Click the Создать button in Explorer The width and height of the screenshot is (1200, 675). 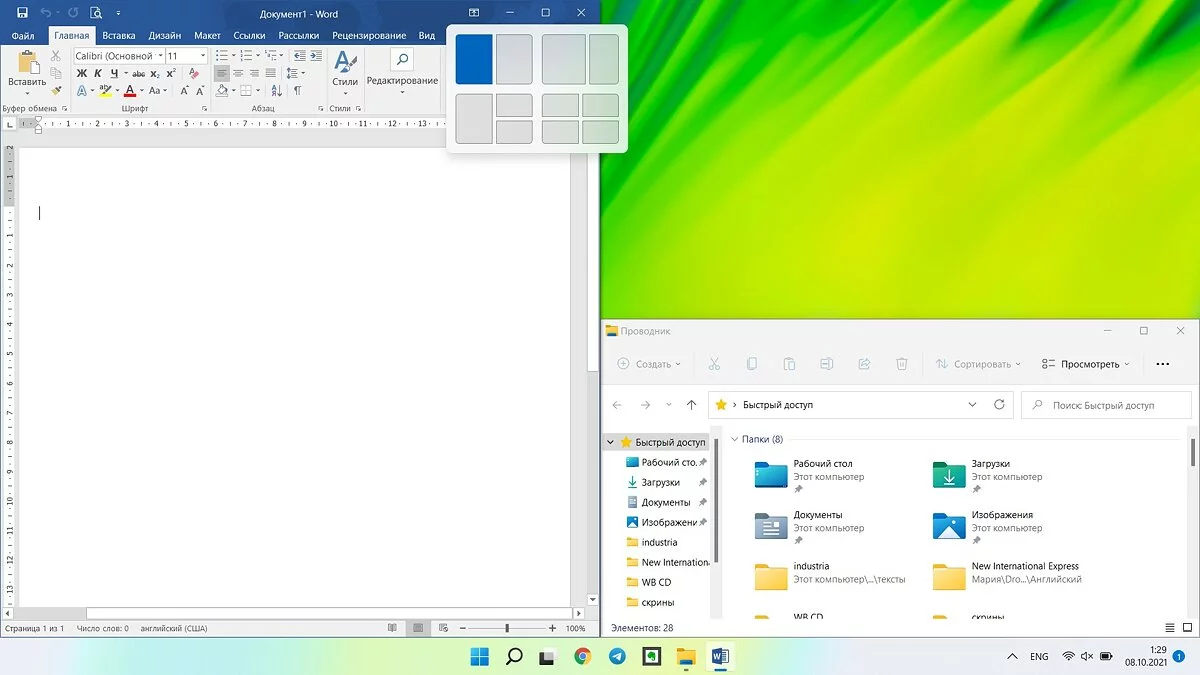click(648, 364)
